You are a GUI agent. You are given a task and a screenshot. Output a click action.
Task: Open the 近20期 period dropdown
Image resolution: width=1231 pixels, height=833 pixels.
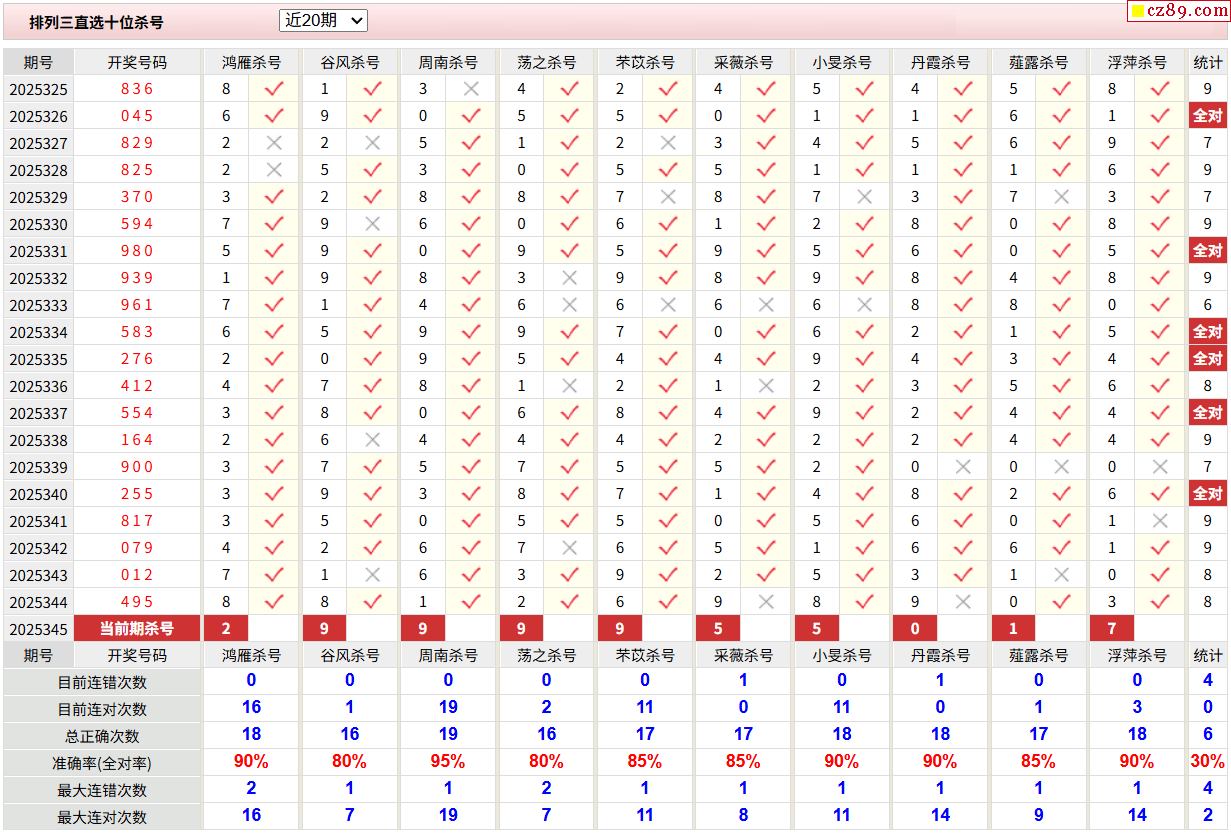tap(323, 20)
